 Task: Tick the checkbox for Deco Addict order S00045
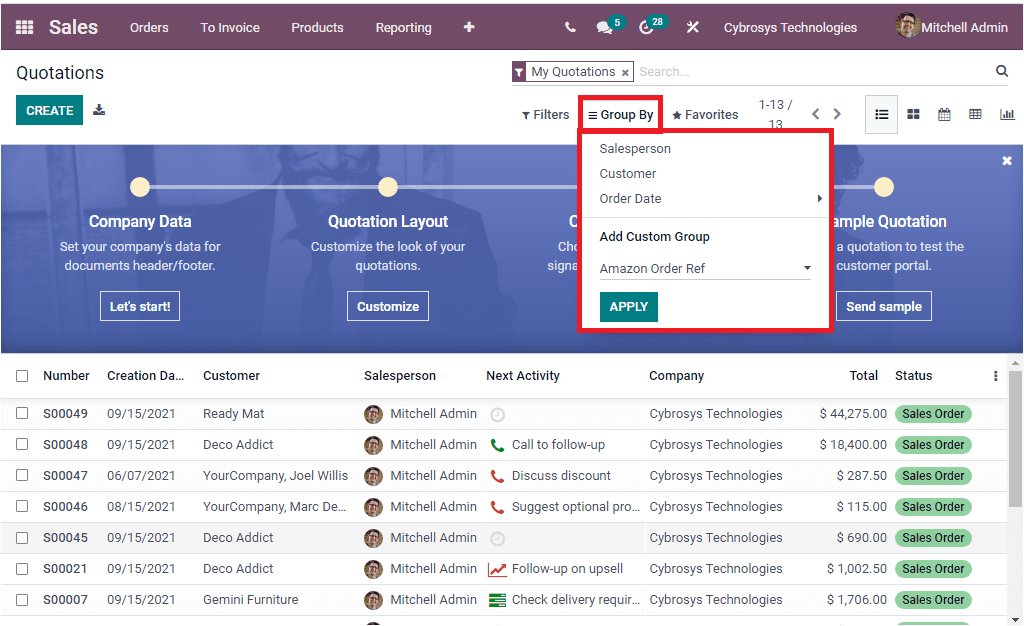coord(22,537)
